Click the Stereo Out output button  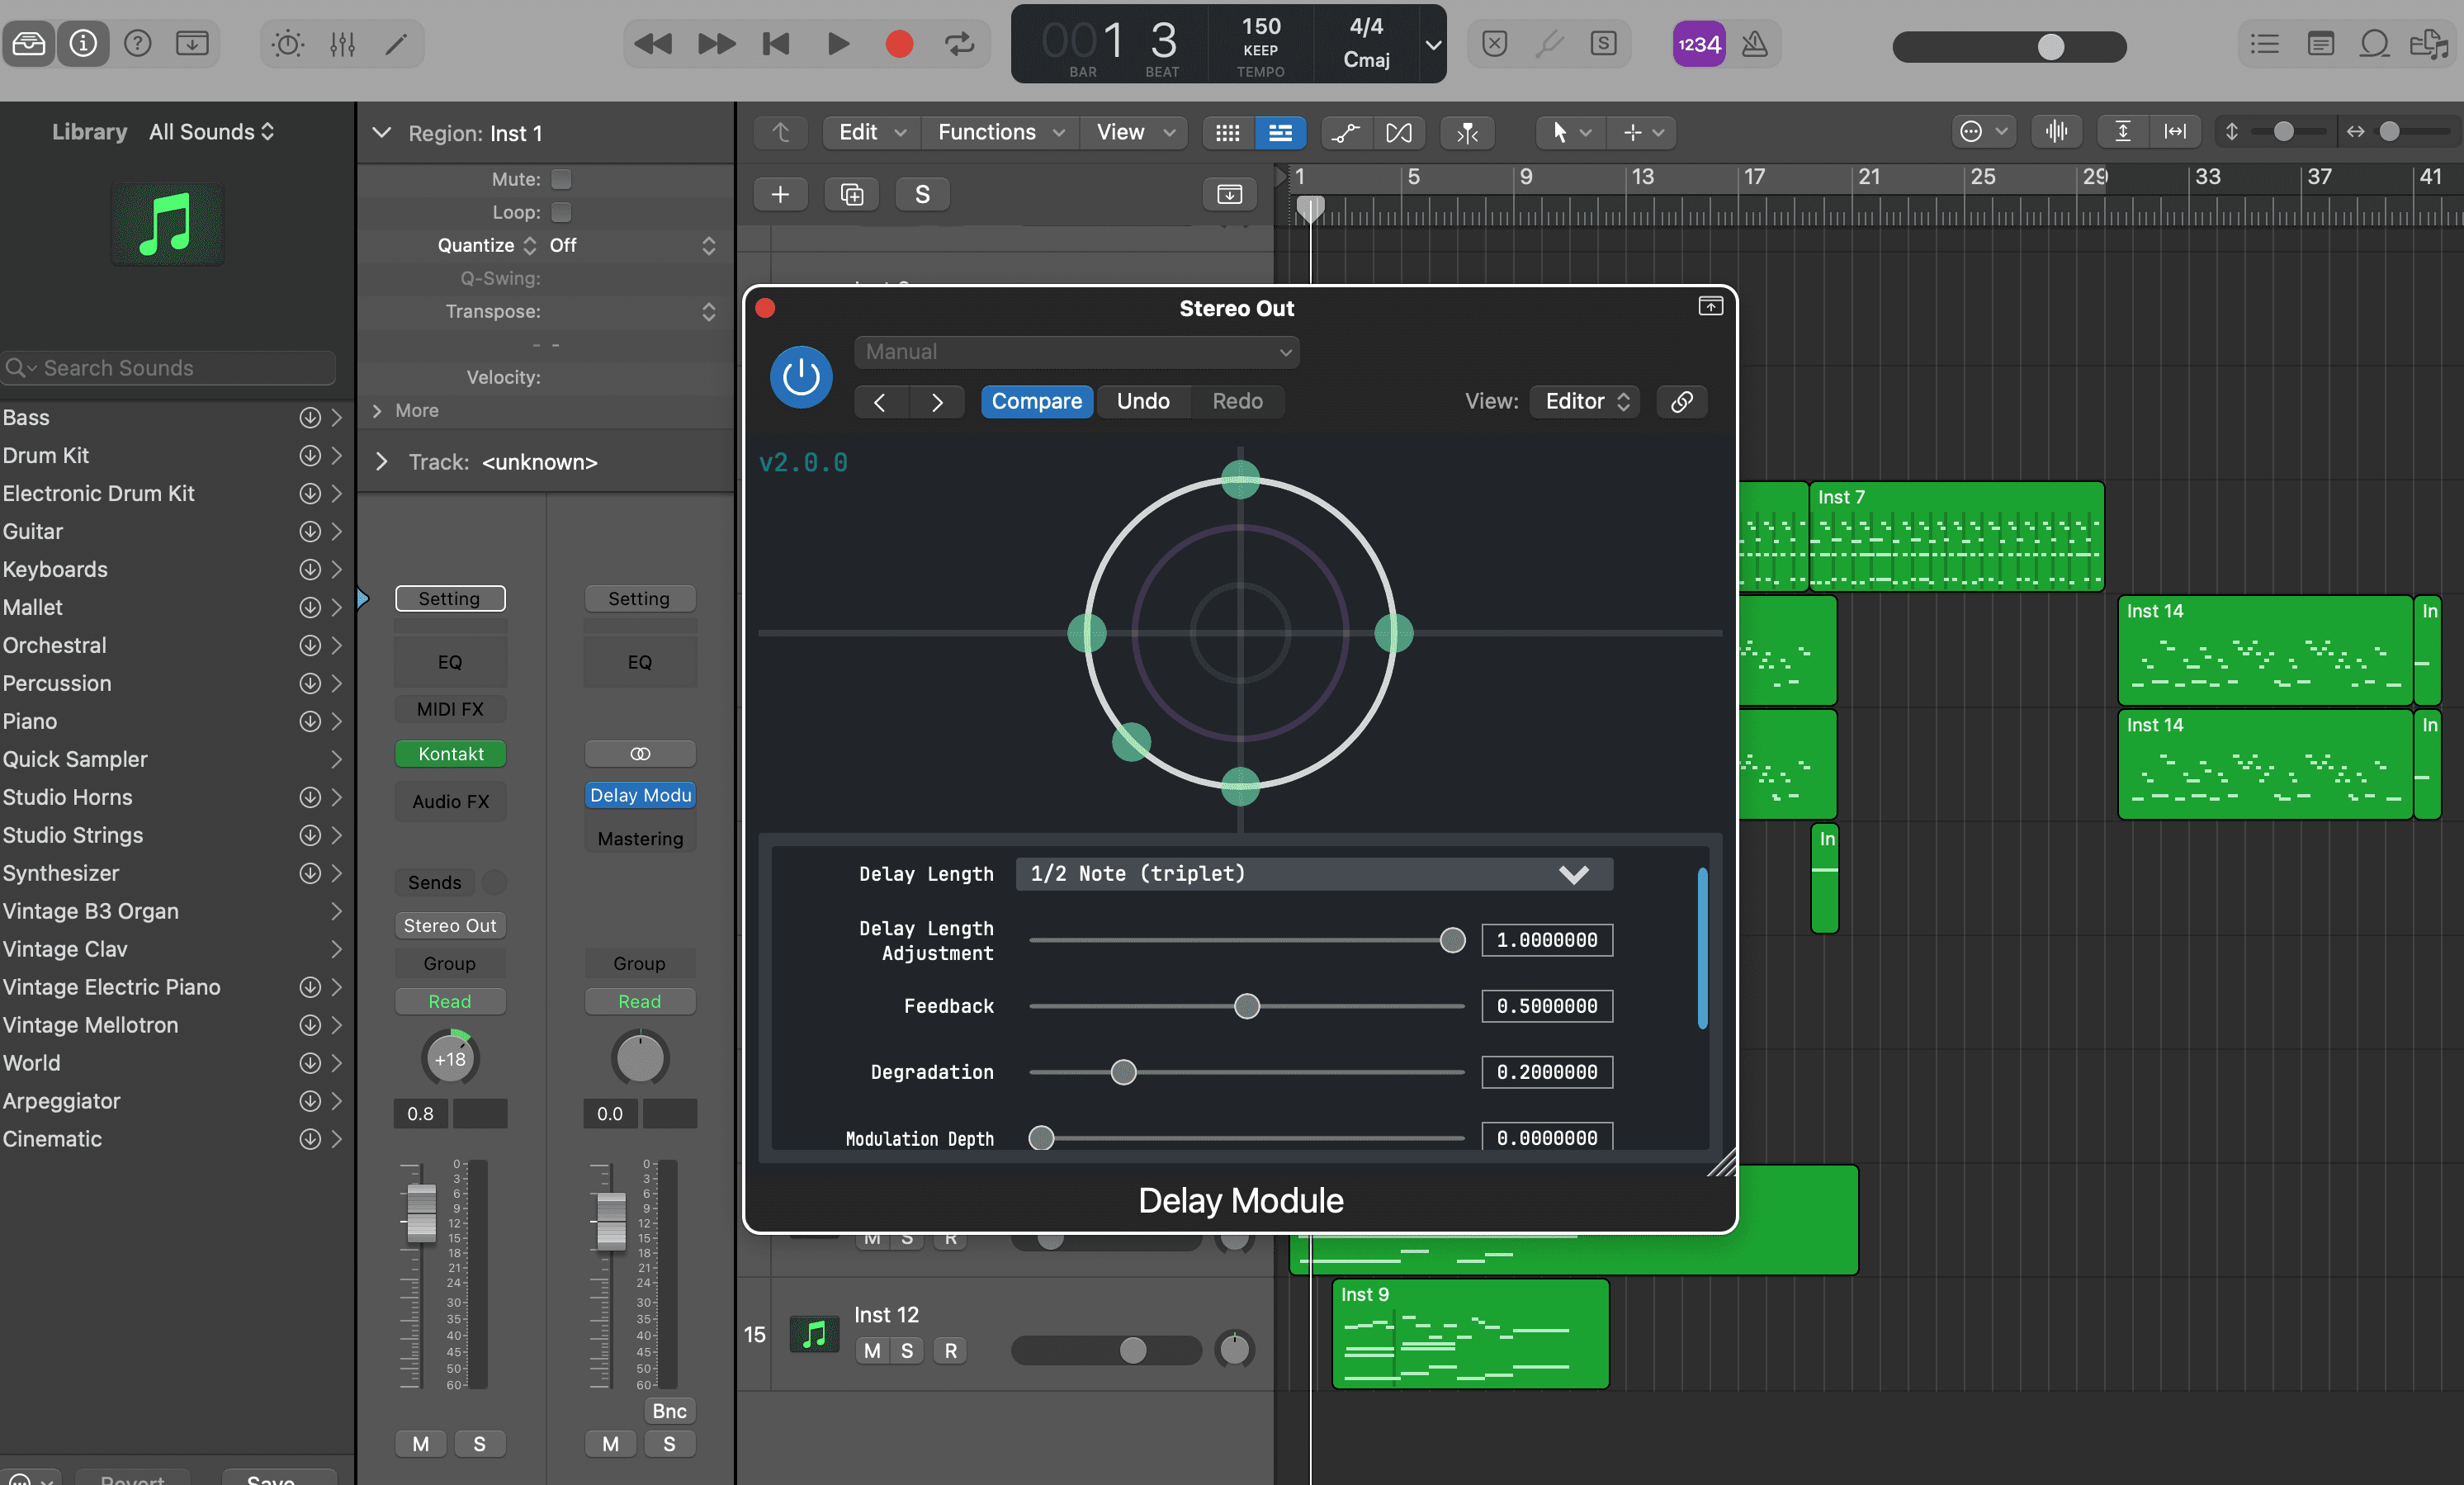[x=450, y=925]
